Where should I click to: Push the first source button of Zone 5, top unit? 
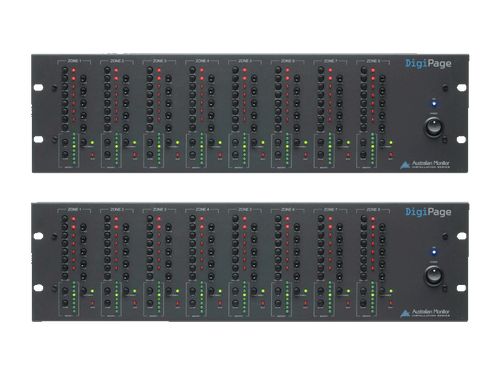(235, 70)
